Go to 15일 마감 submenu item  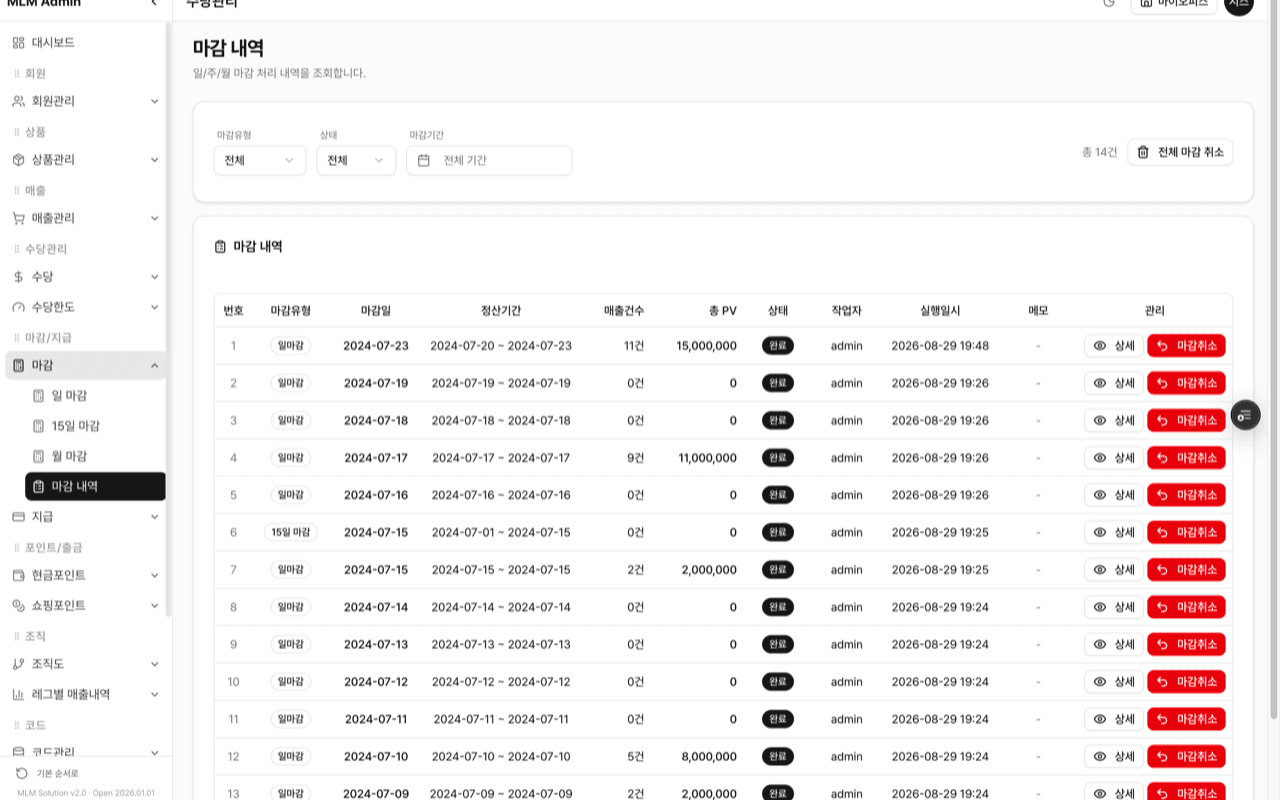[95, 426]
